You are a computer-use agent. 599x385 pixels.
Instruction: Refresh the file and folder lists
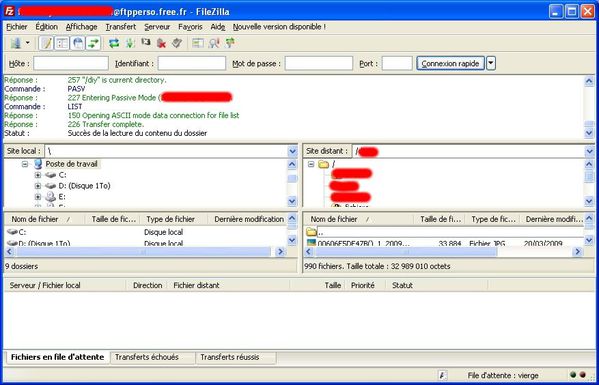[x=114, y=43]
